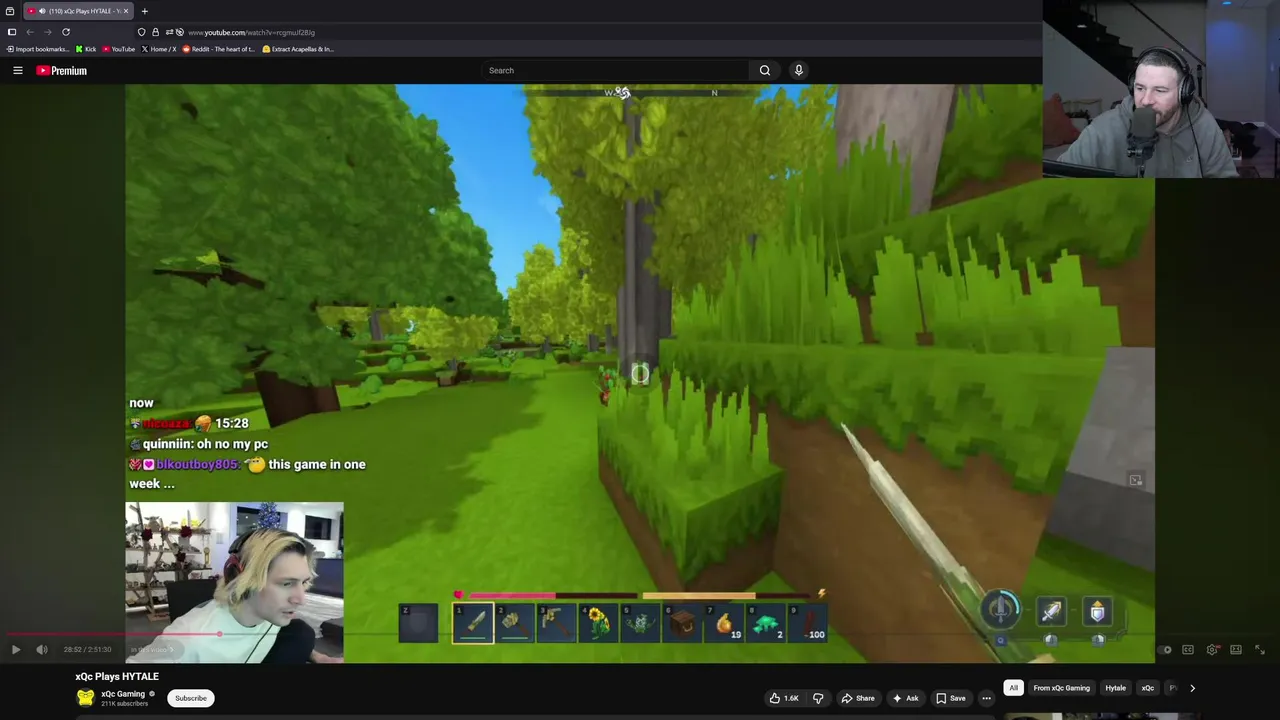Viewport: 1280px width, 720px height.
Task: Open the browser tab list dropdown at the top left
Action: [x=10, y=11]
